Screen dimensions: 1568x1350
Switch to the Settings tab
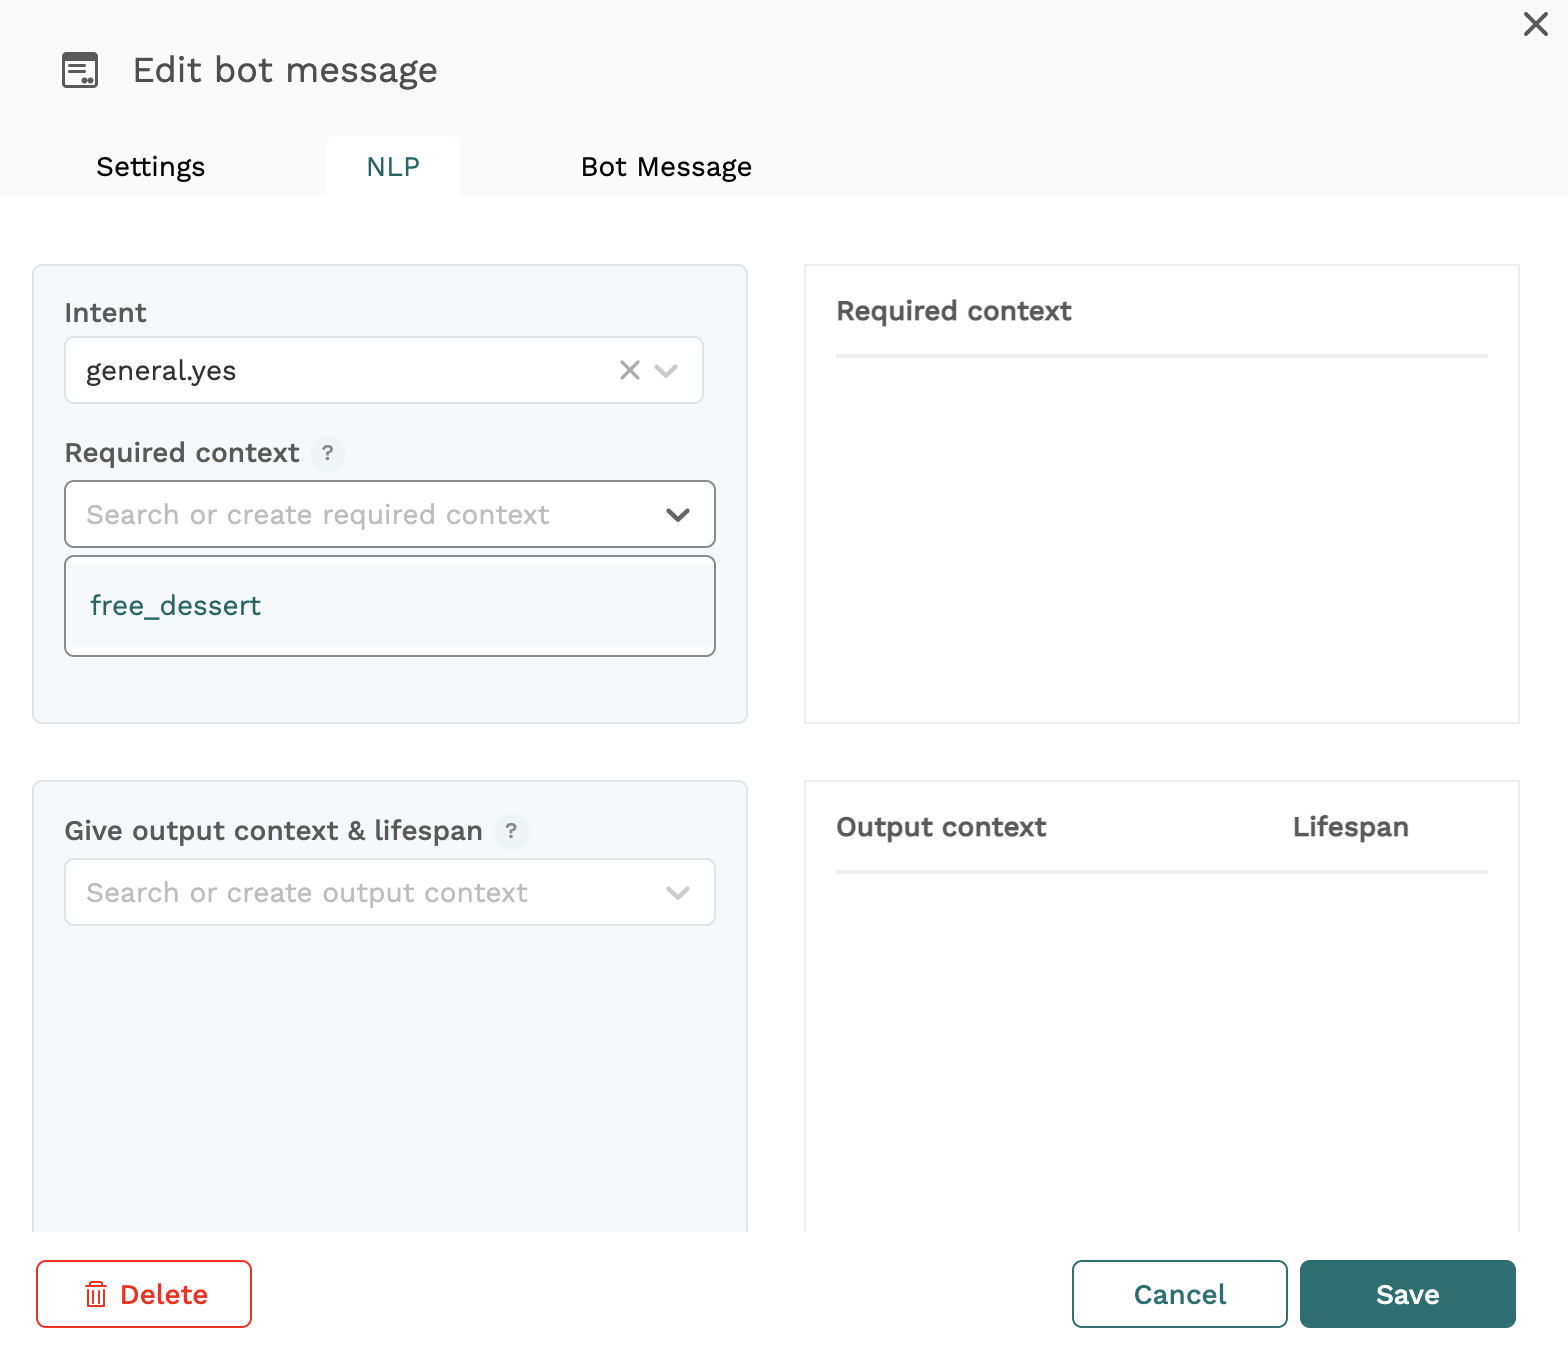coord(151,167)
